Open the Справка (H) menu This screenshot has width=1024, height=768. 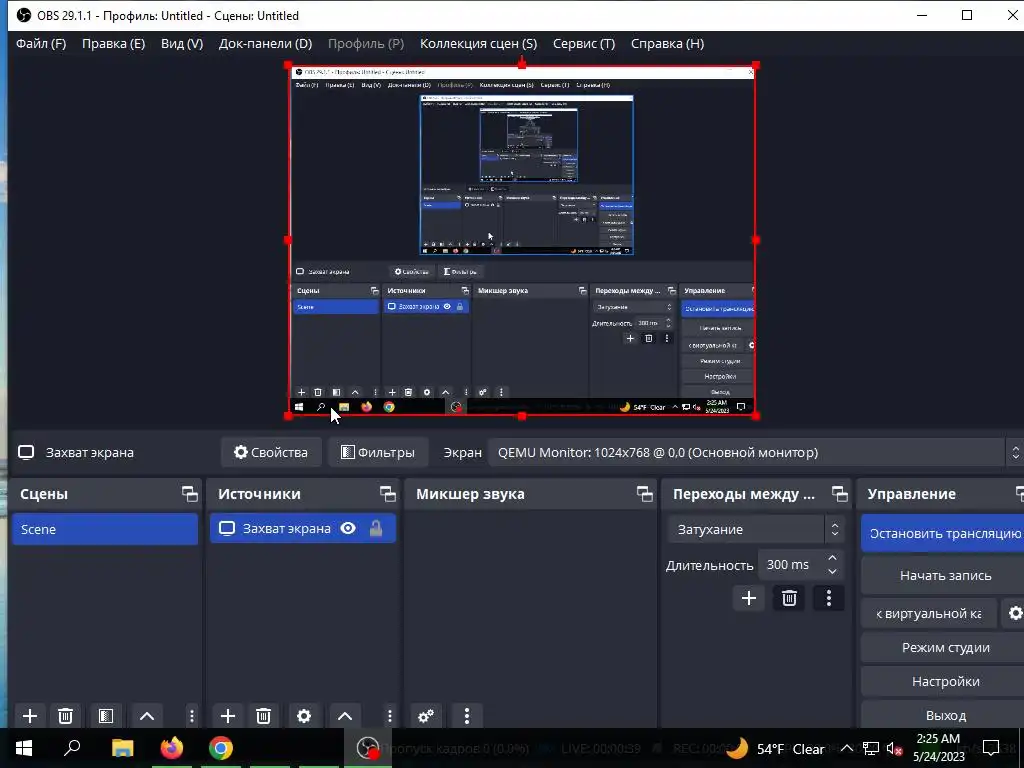pos(667,44)
